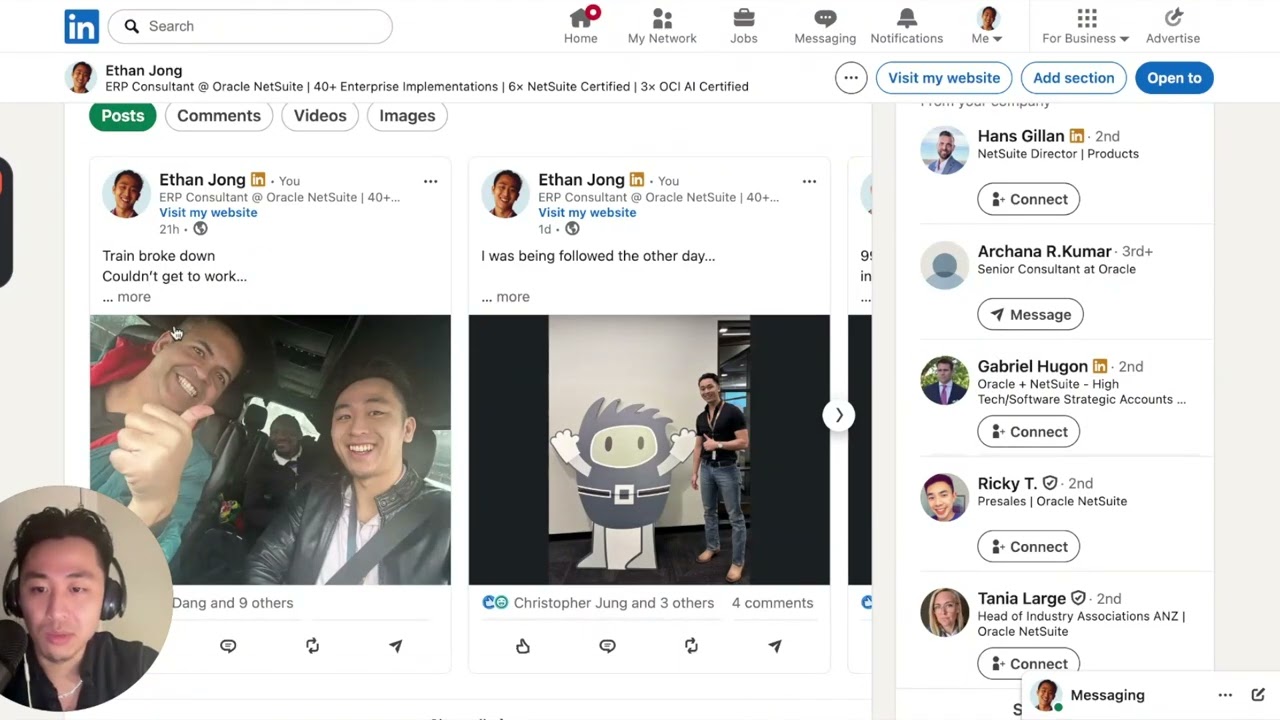Compose a new message from Messaging overlay
The width and height of the screenshot is (1280, 720).
[x=1258, y=695]
